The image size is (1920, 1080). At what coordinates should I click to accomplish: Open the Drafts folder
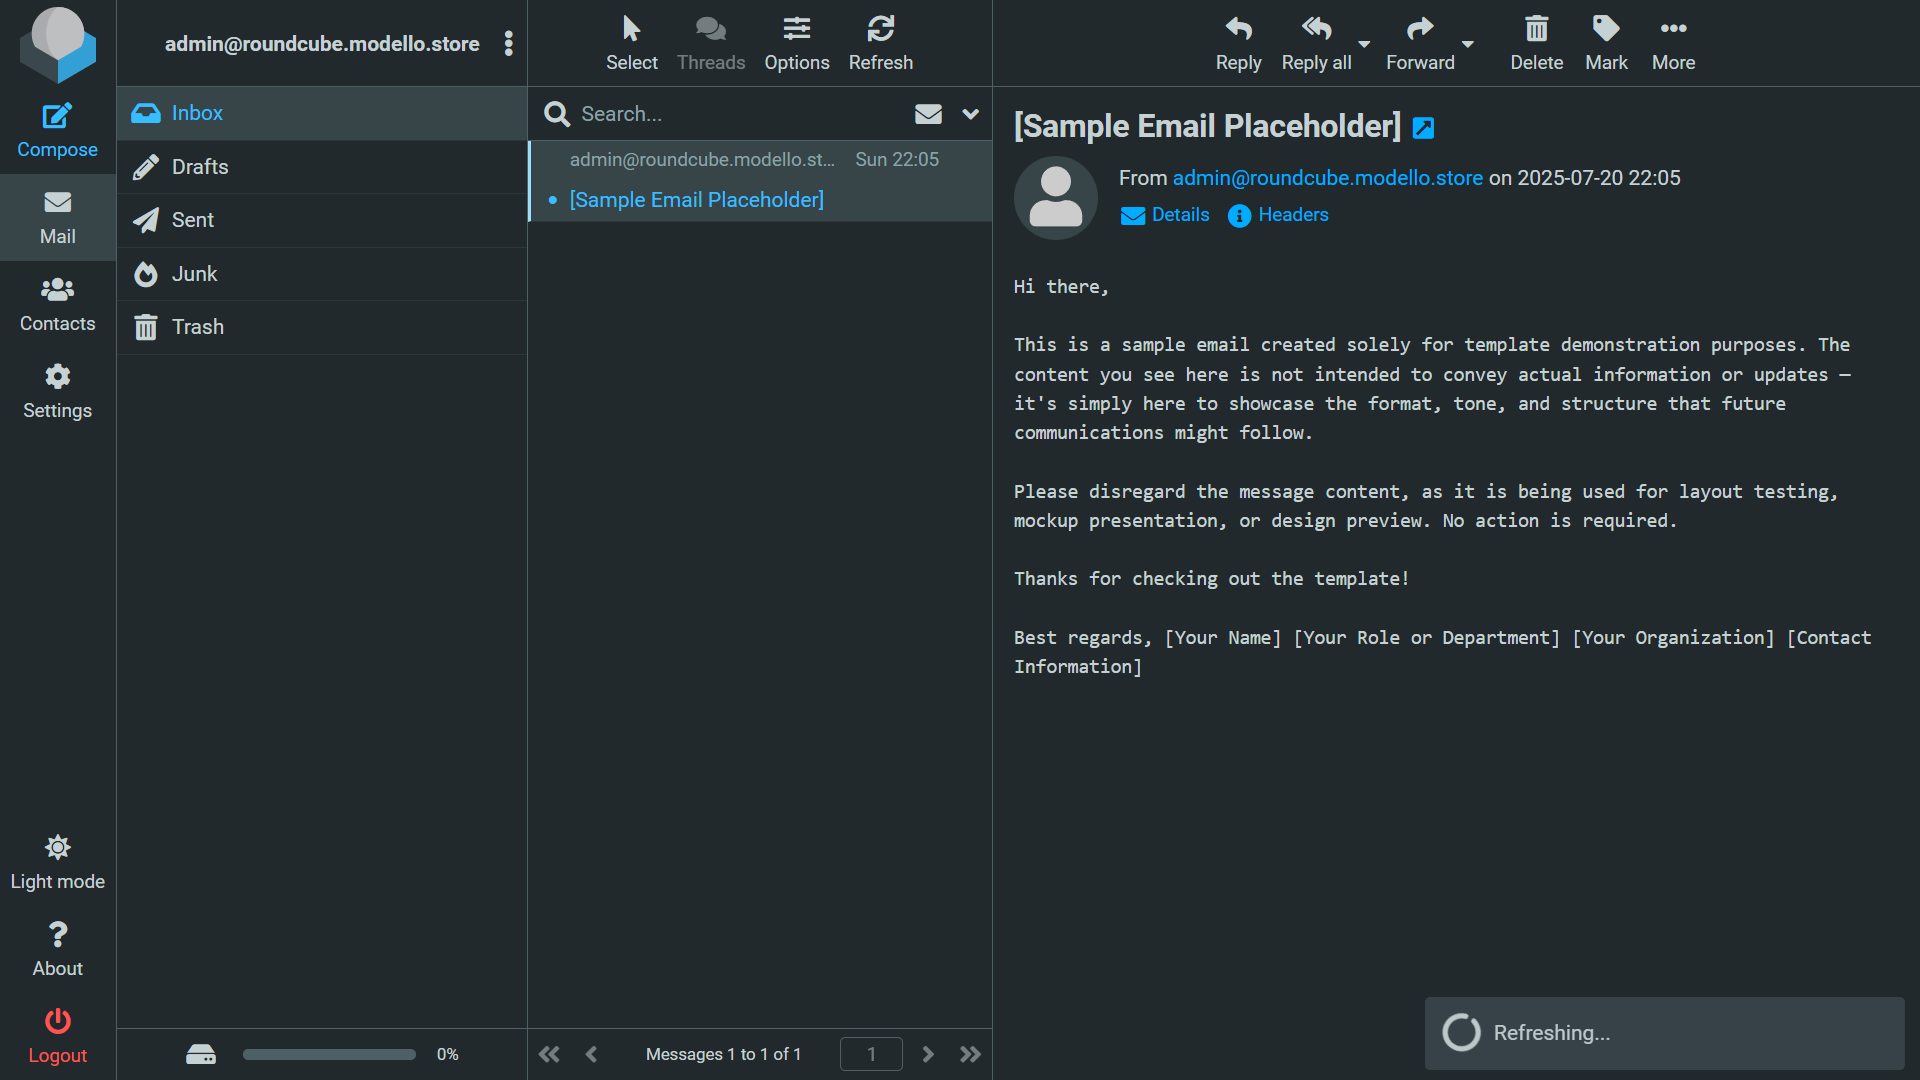point(322,167)
